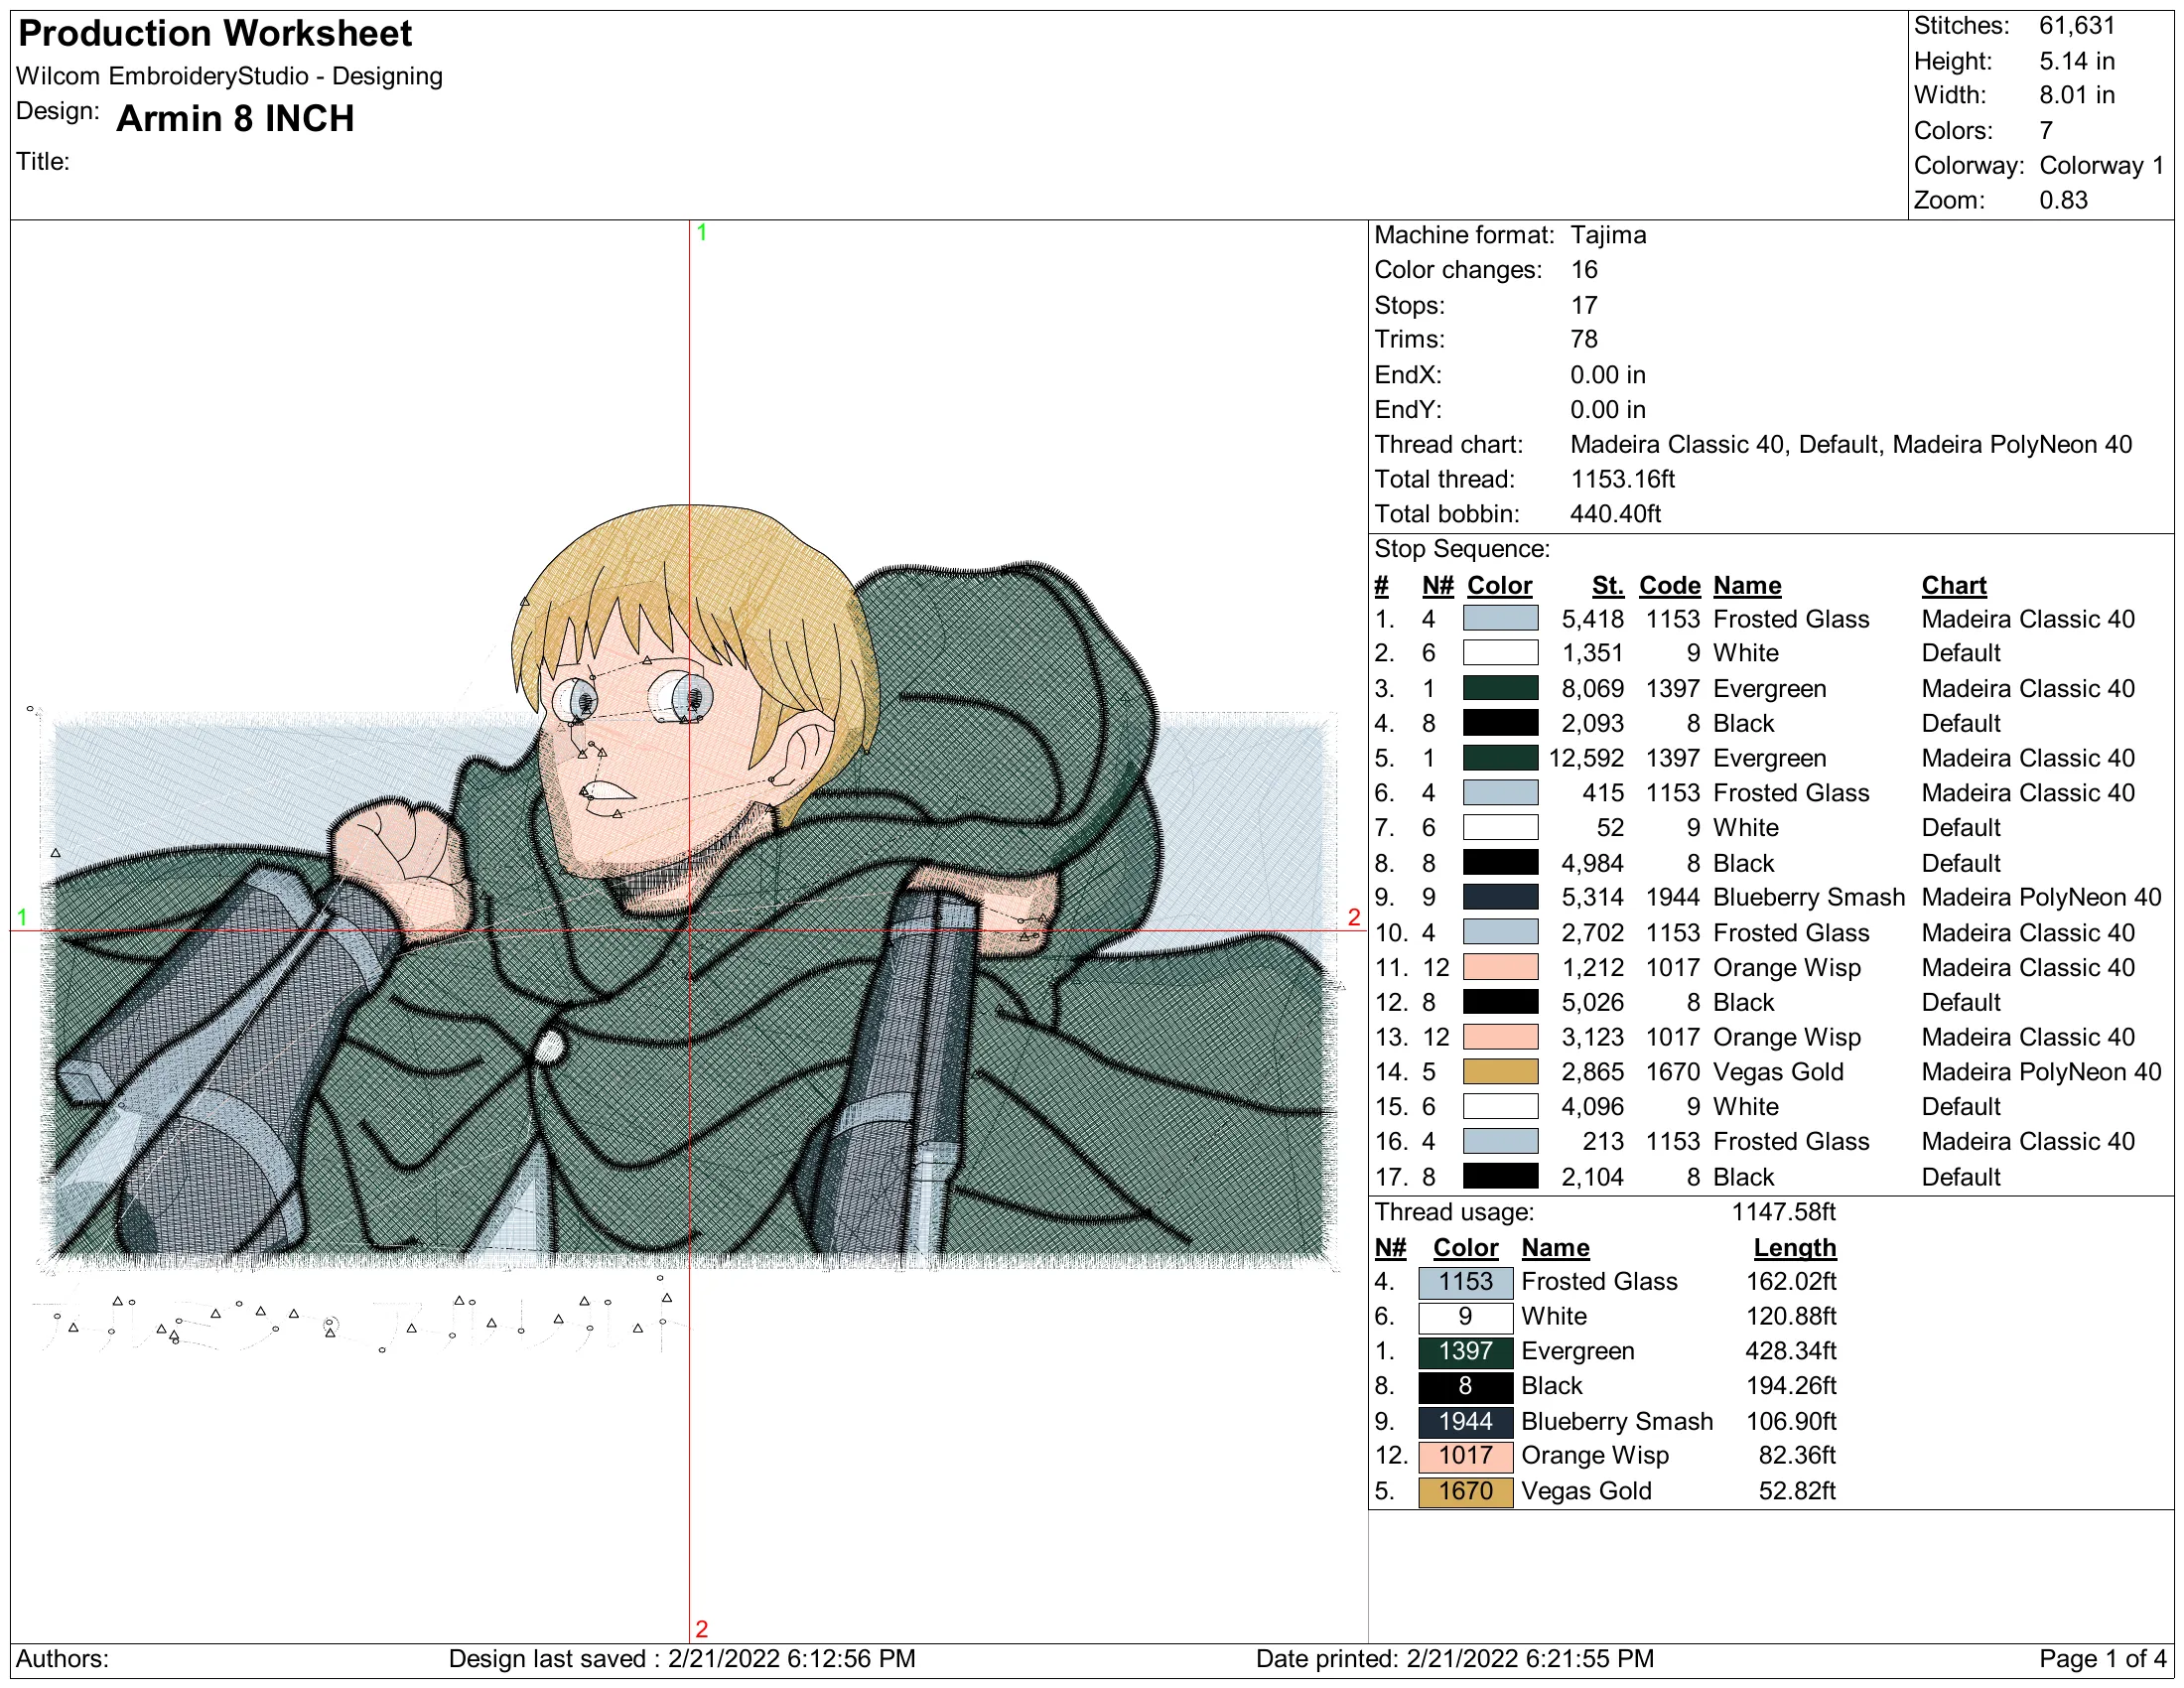Click the color changes value 16

[x=1584, y=270]
